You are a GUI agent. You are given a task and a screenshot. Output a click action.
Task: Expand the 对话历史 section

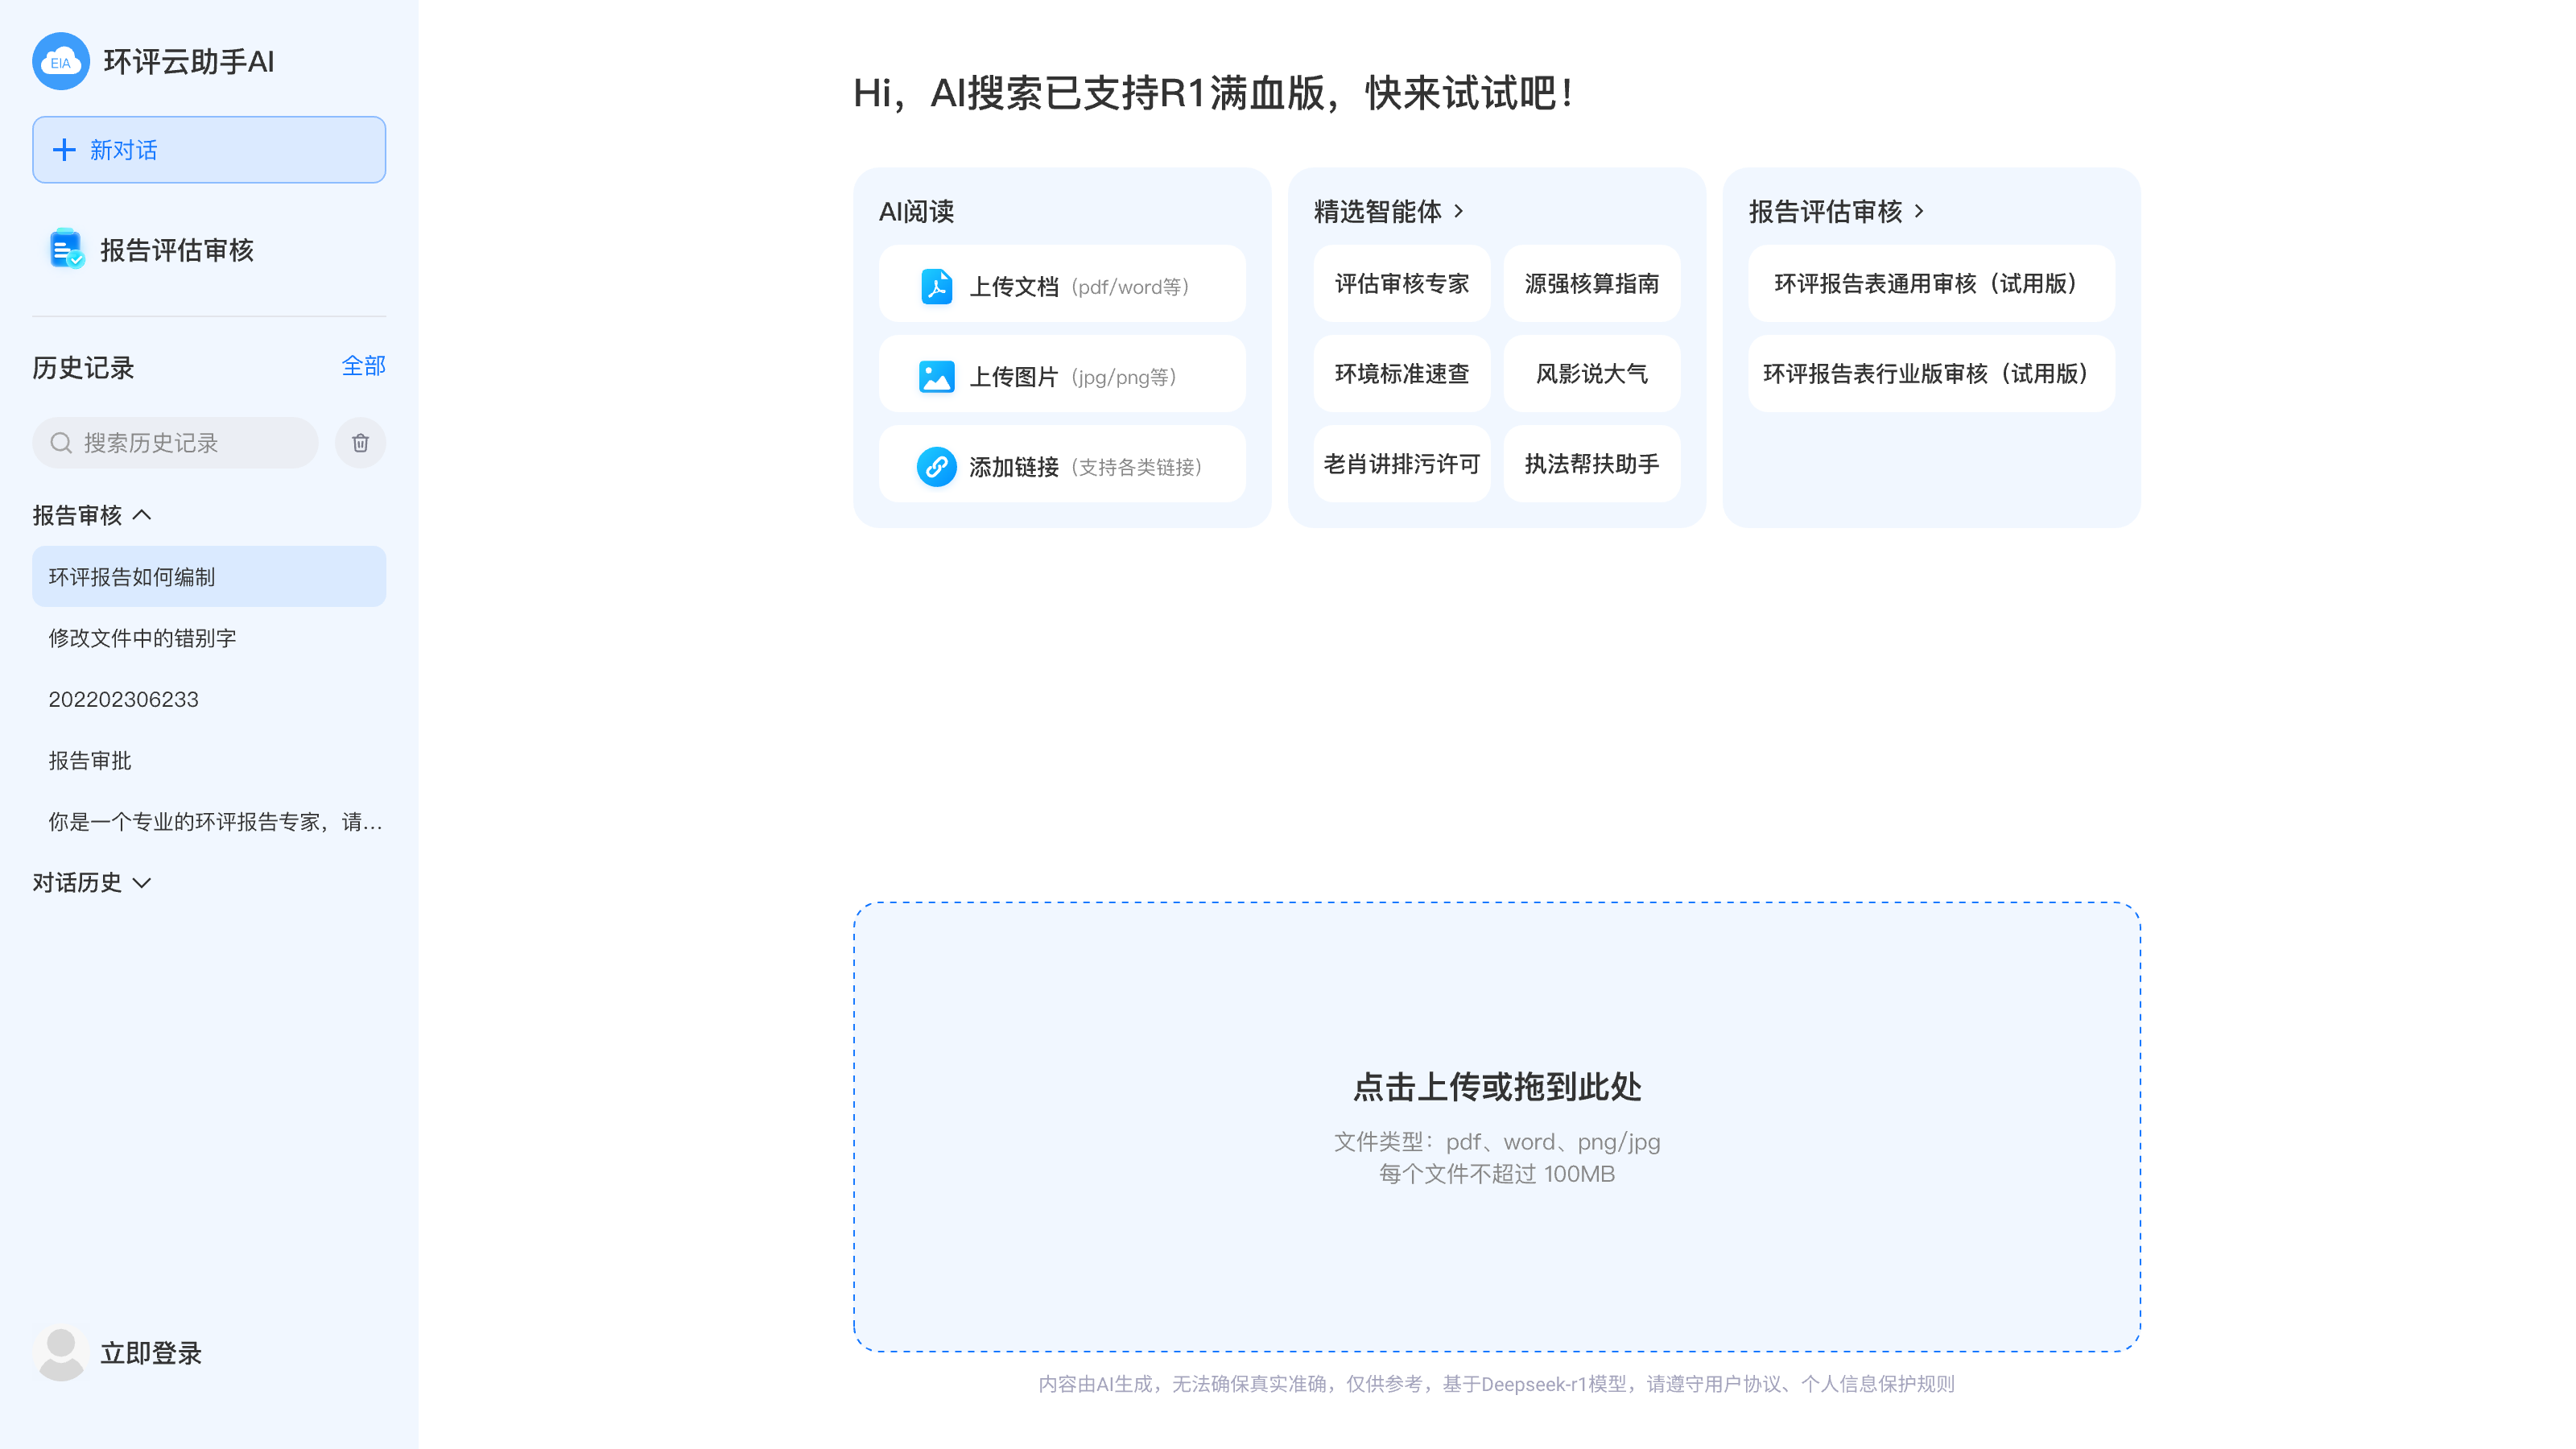pyautogui.click(x=142, y=882)
